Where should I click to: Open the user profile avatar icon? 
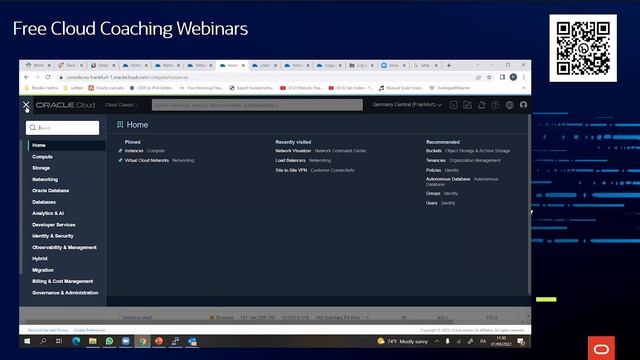pos(523,105)
